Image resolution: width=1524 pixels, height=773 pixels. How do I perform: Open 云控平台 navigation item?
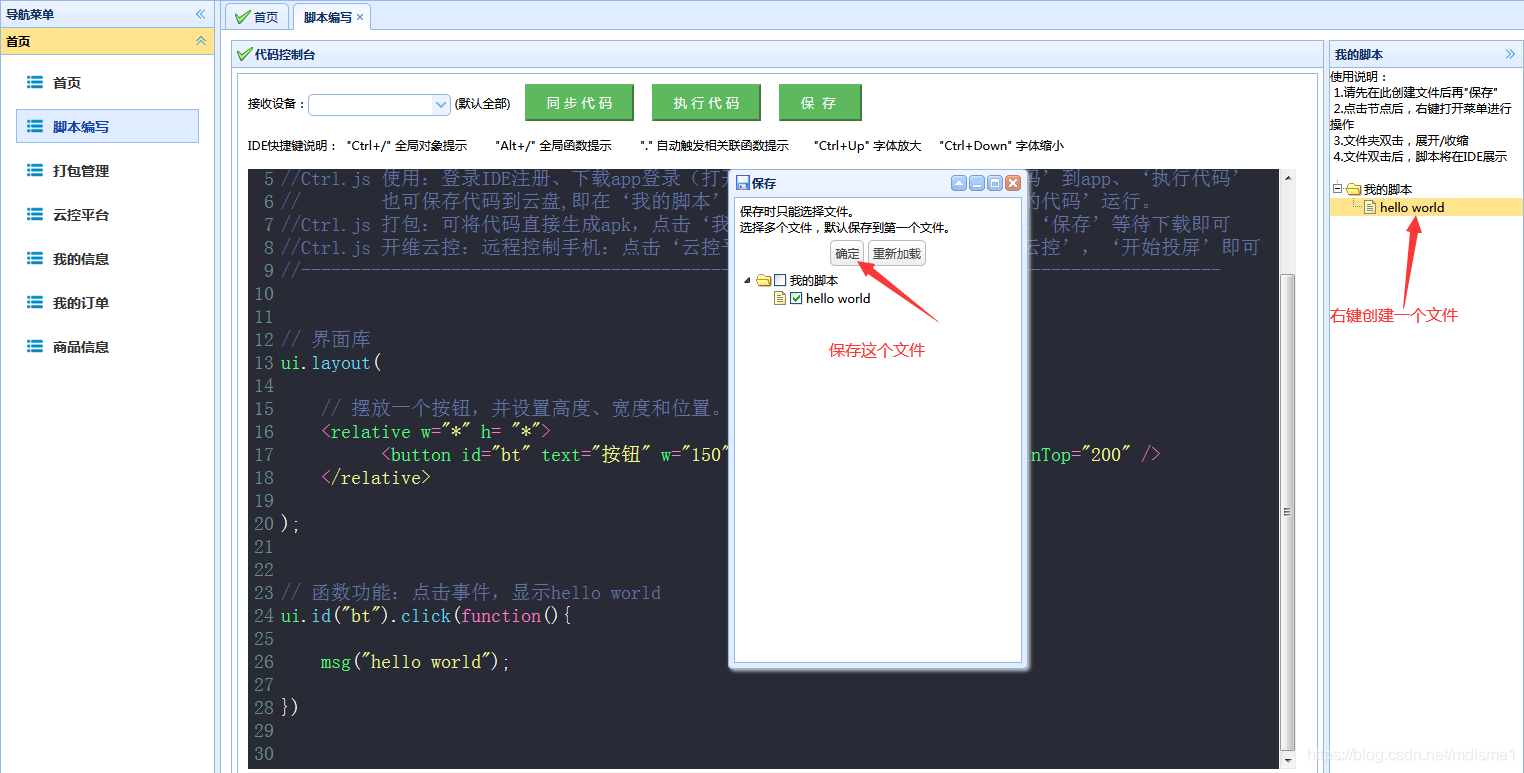[x=108, y=215]
